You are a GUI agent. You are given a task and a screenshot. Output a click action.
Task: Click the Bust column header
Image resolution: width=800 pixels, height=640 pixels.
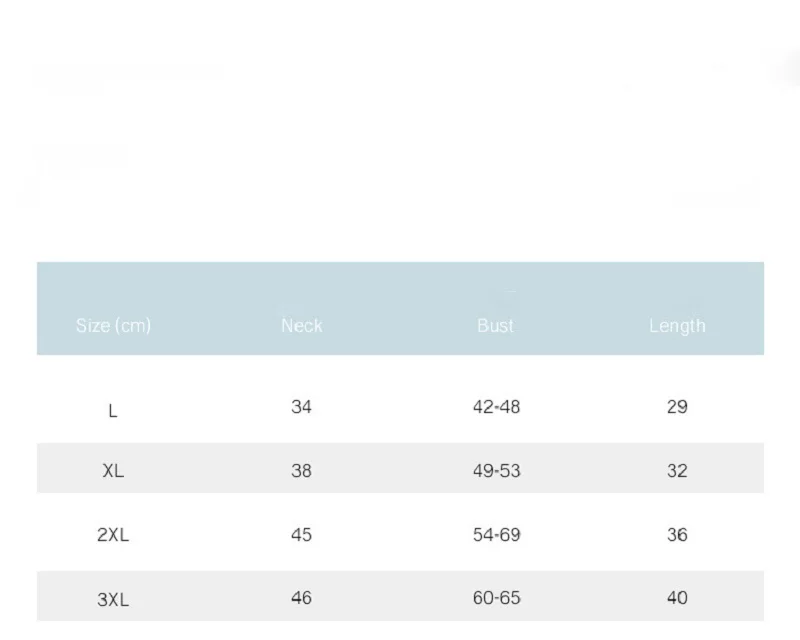click(x=496, y=326)
